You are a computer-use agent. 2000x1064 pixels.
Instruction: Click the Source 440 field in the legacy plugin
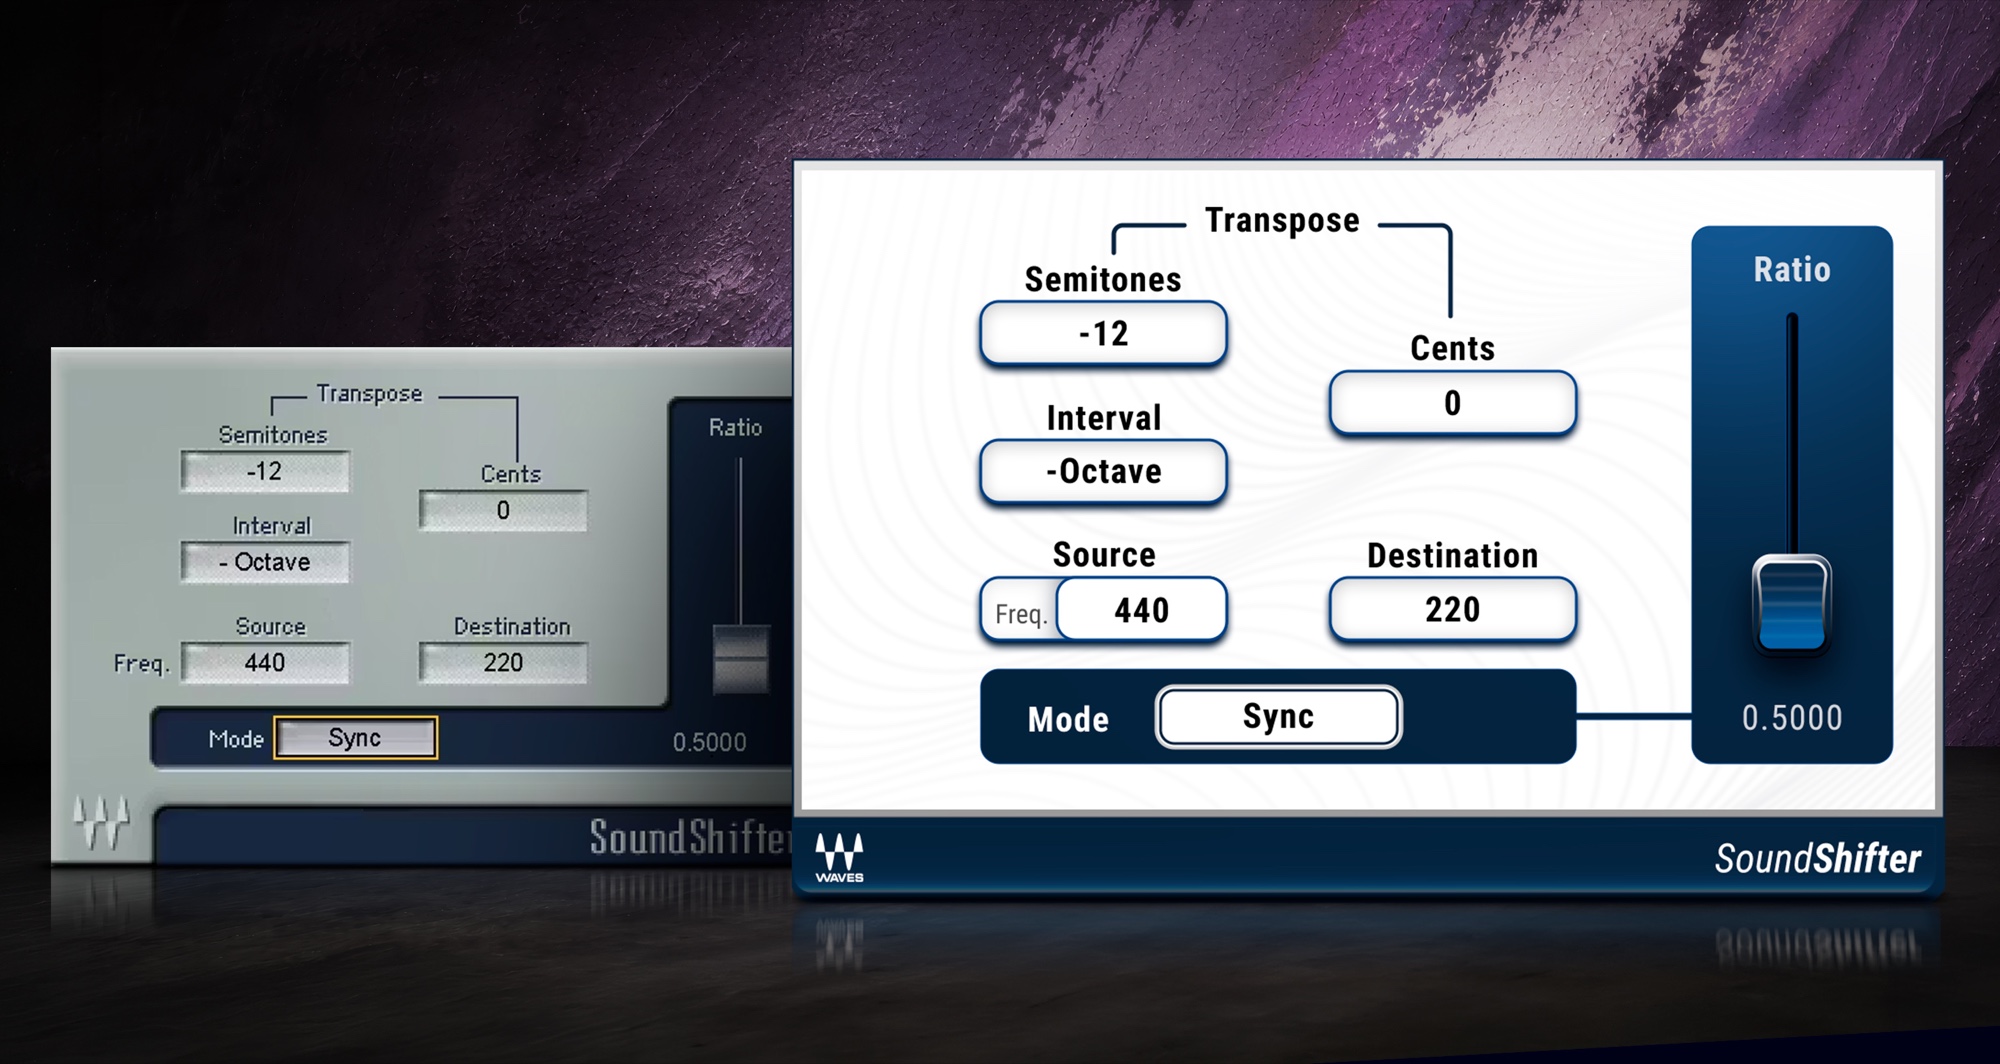click(x=265, y=662)
